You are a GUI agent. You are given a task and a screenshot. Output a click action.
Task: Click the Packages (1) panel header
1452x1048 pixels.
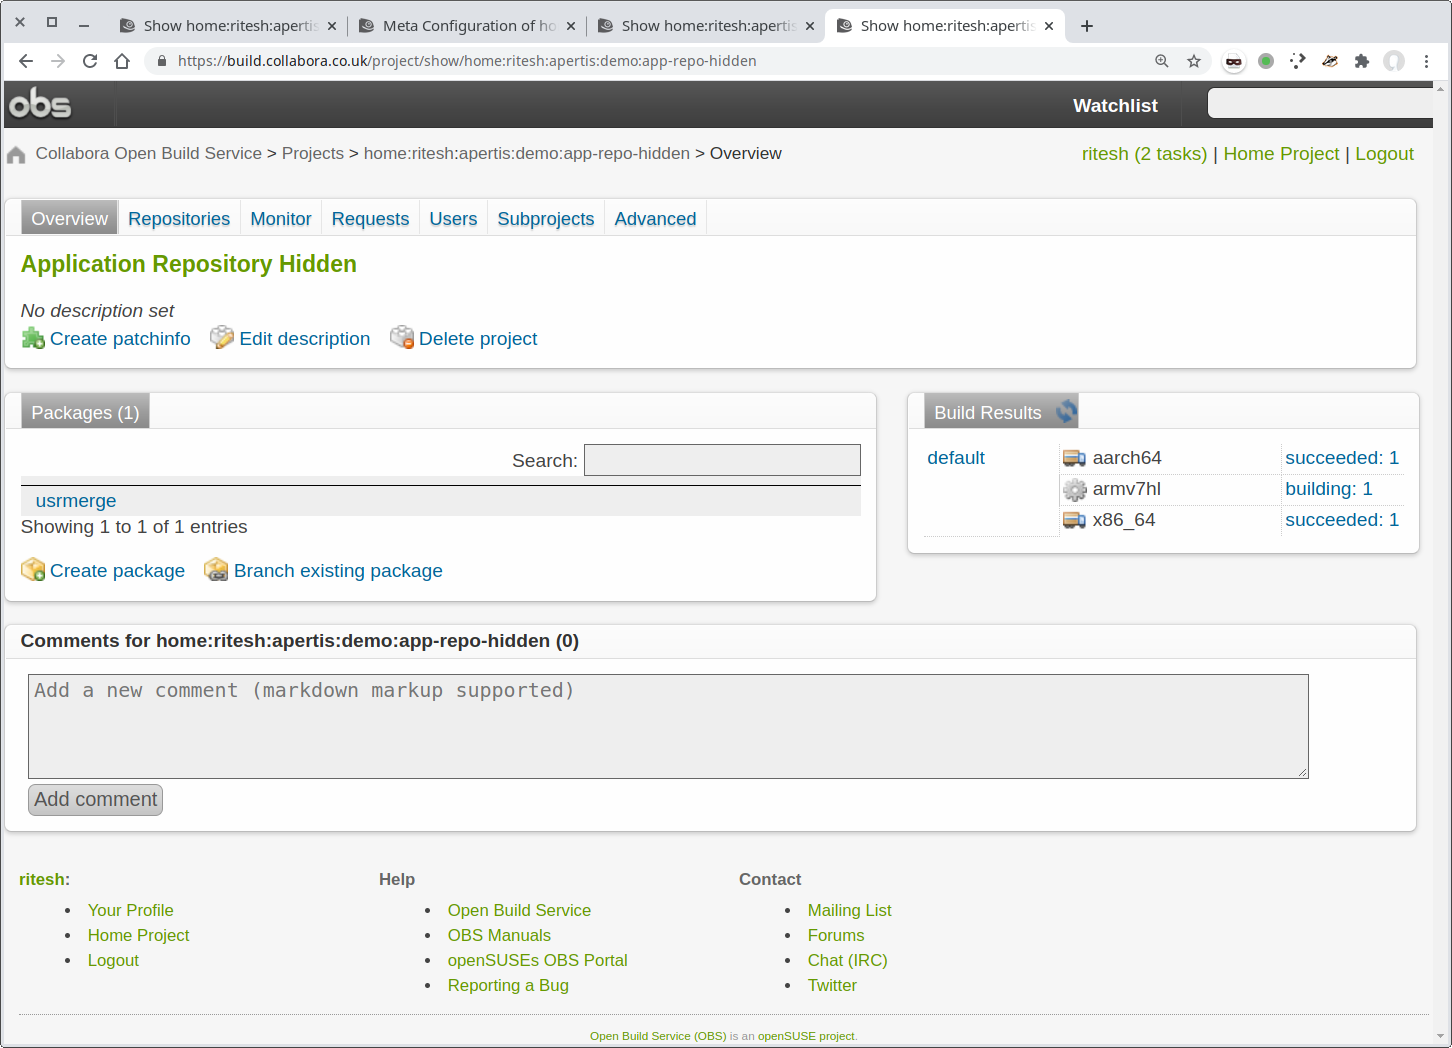(85, 412)
